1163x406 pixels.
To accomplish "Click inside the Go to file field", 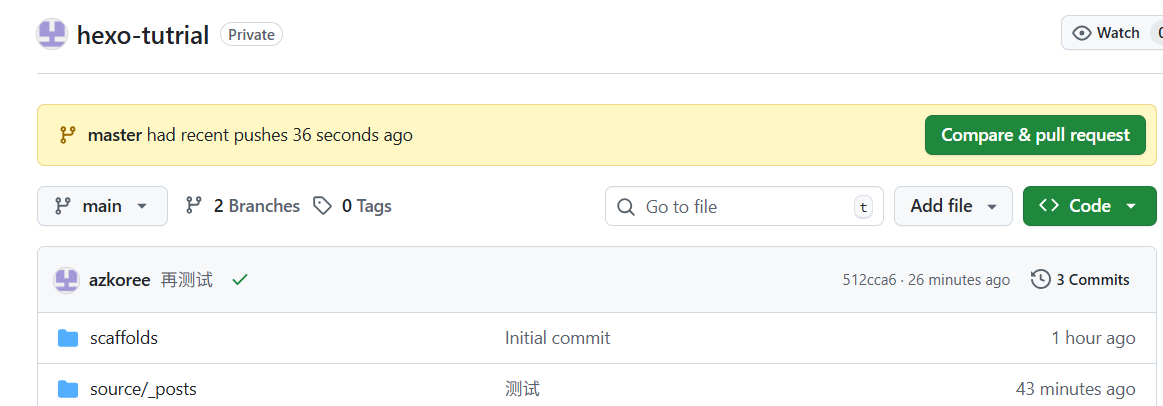I will [x=745, y=207].
